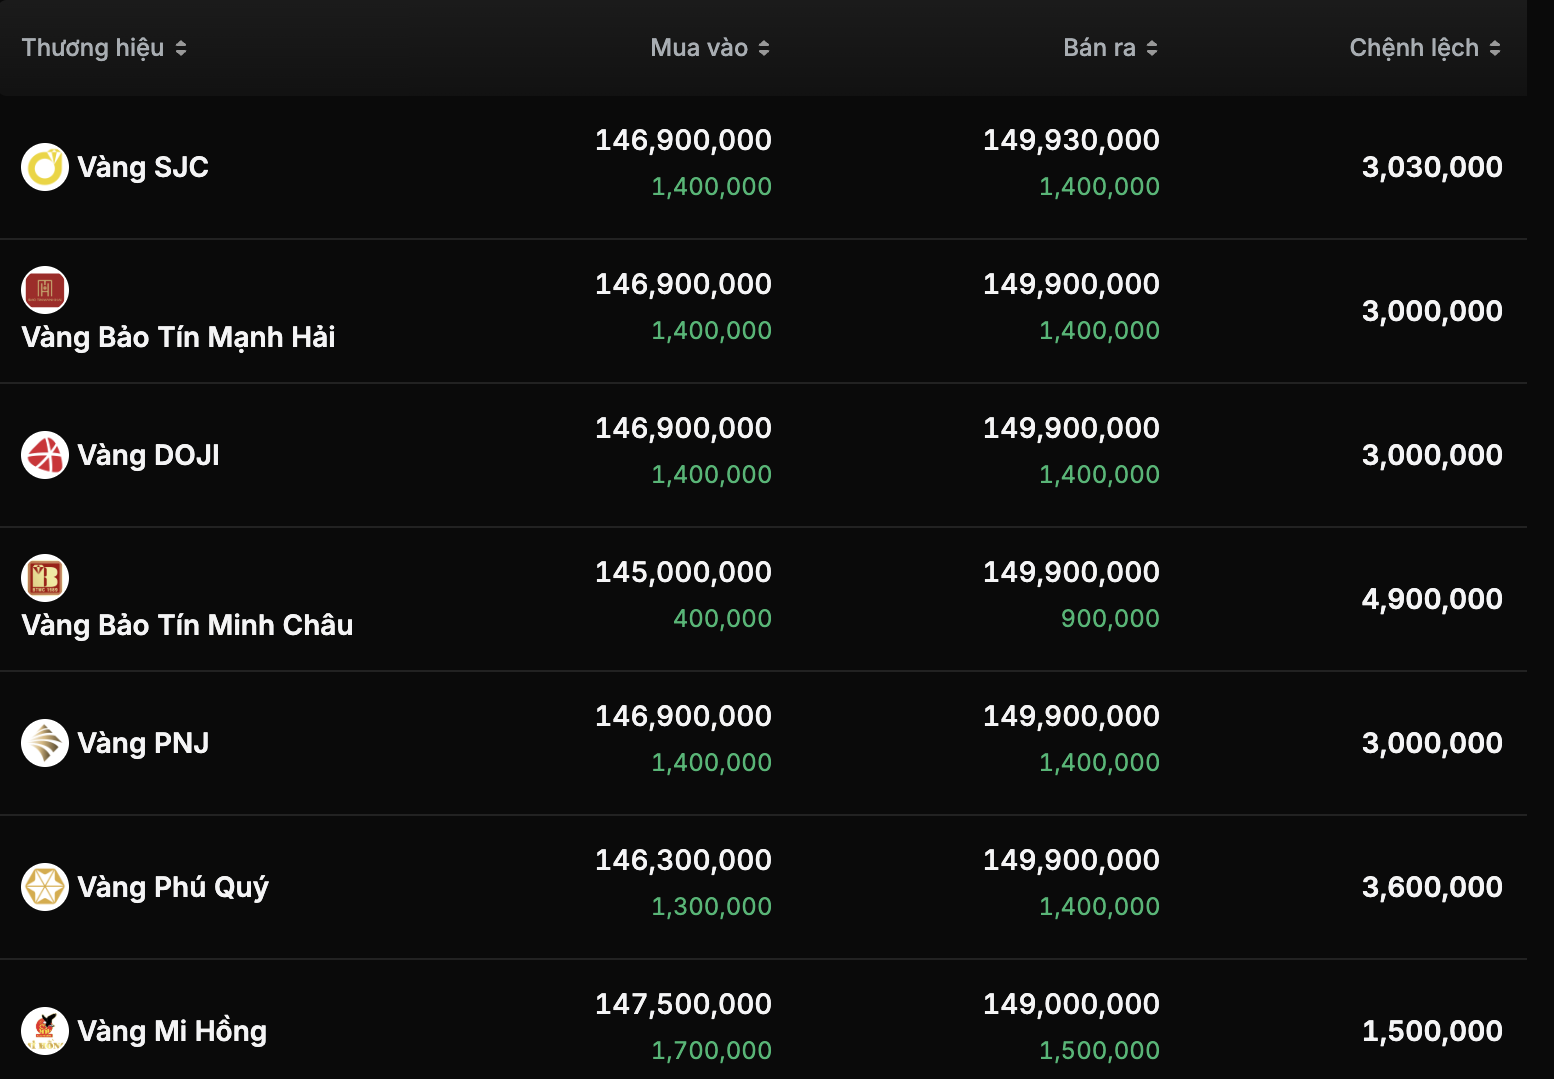This screenshot has width=1554, height=1079.
Task: Select the Vàng Mi Hồng brand name
Action: point(172,1031)
